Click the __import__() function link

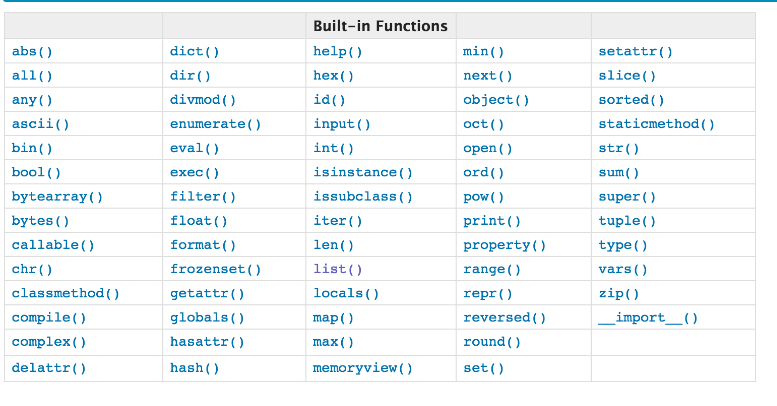point(648,318)
